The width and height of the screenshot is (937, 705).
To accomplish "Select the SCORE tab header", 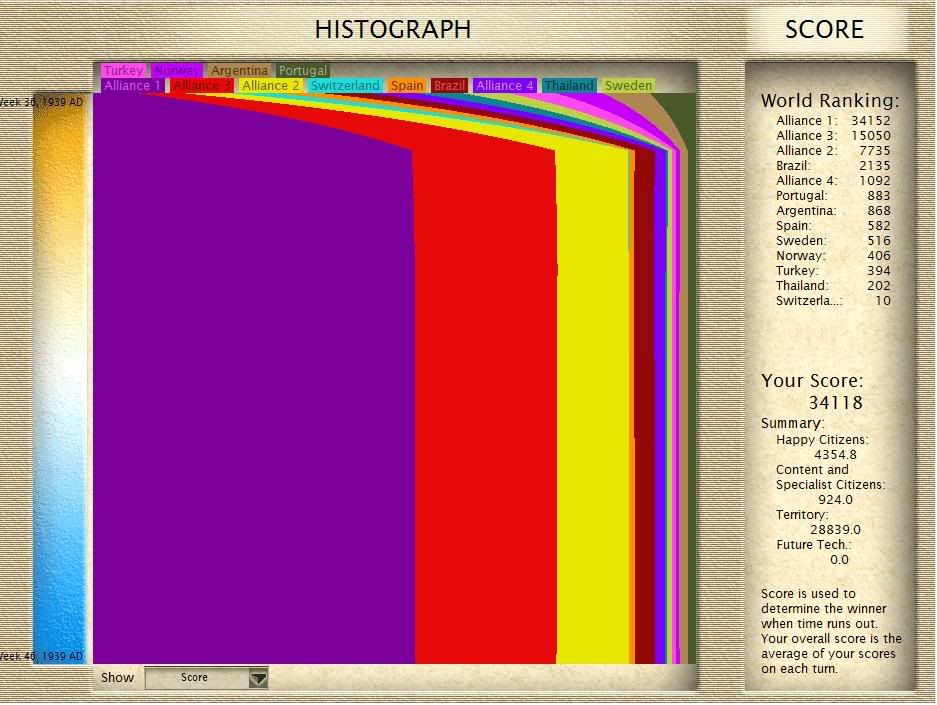I will point(824,29).
